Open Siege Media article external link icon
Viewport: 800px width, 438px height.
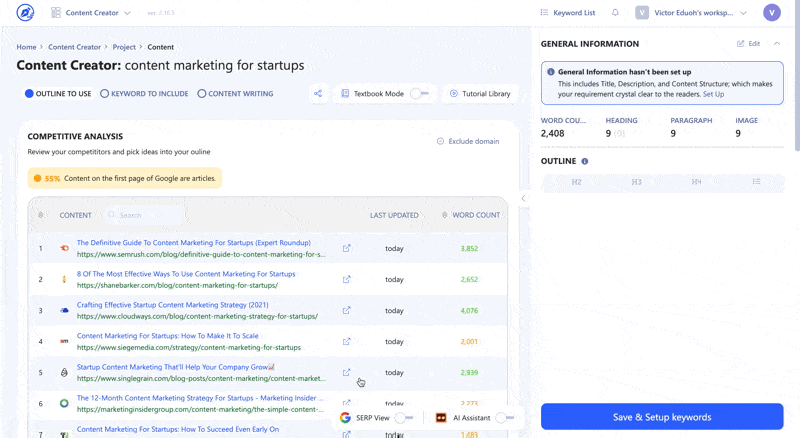[346, 342]
